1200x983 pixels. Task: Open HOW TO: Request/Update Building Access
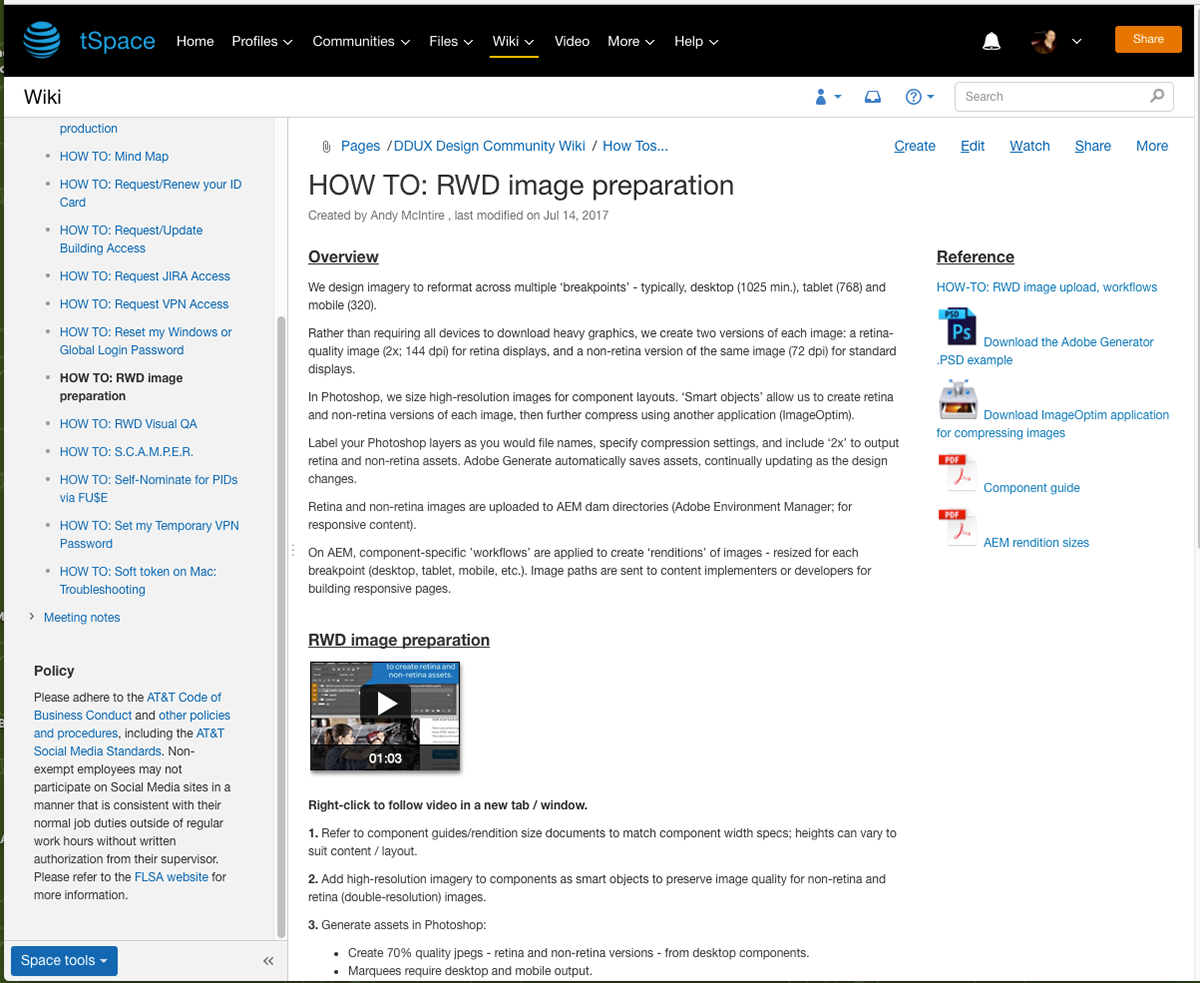point(131,239)
